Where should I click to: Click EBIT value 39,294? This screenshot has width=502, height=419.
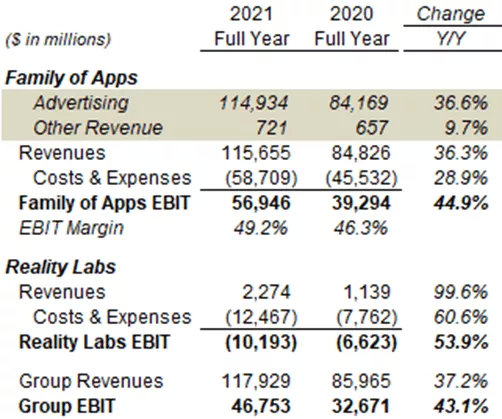pyautogui.click(x=361, y=203)
